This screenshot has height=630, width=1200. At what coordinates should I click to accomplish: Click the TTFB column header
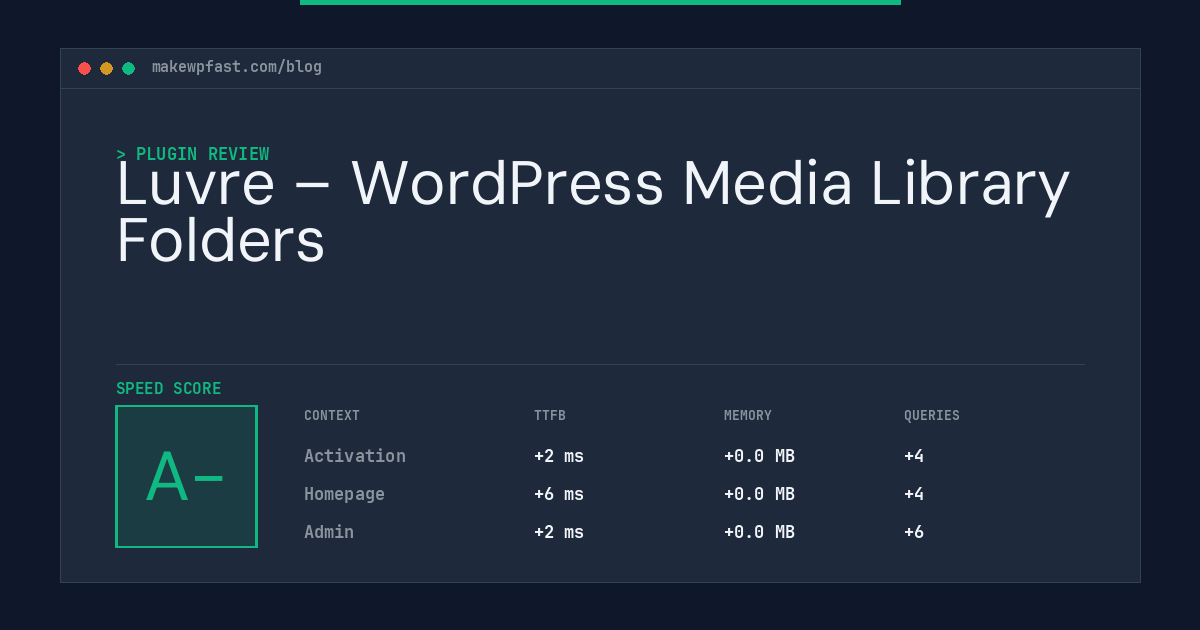550,416
